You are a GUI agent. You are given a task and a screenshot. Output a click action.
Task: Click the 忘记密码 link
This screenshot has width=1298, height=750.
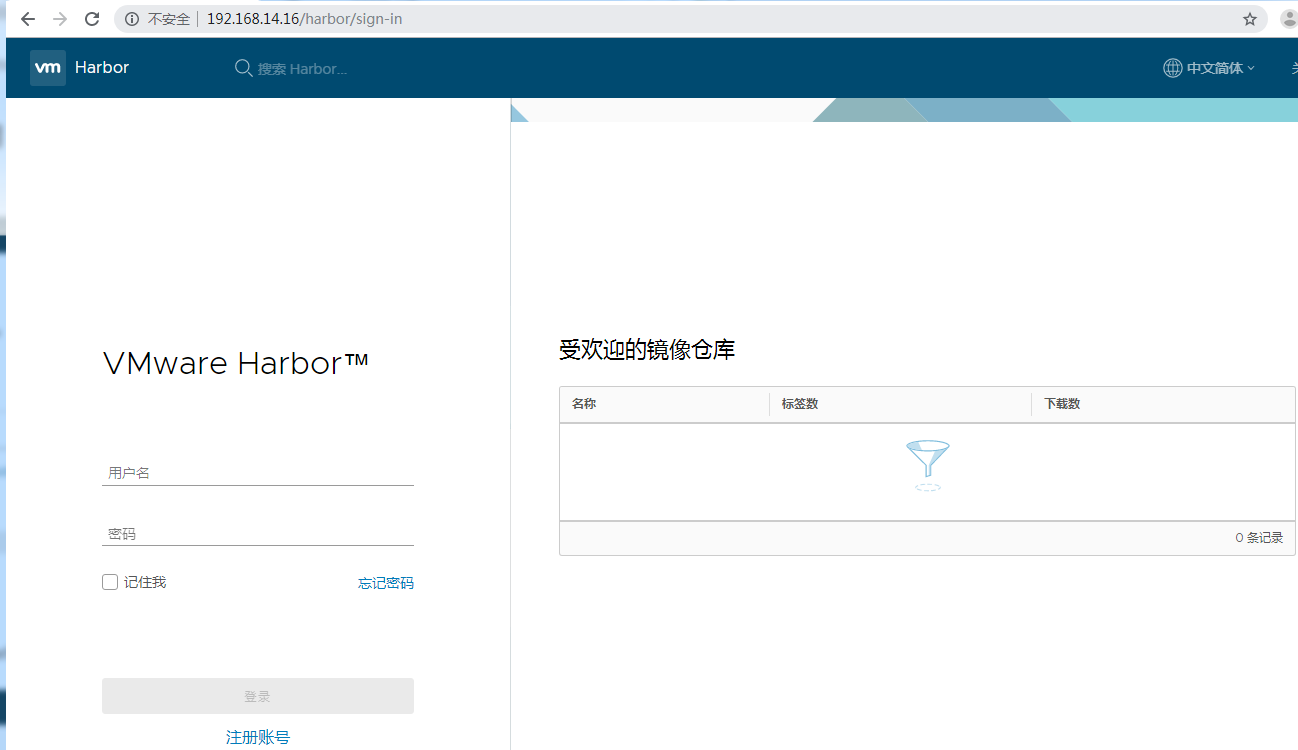[386, 583]
